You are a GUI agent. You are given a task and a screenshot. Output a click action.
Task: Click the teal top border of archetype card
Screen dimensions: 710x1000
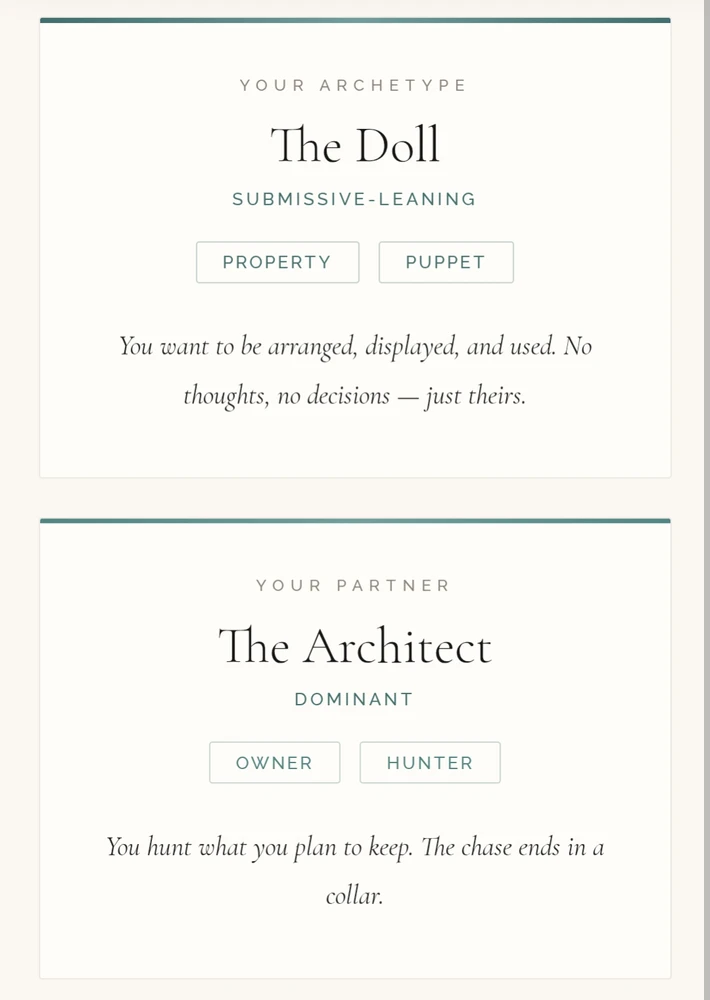355,20
